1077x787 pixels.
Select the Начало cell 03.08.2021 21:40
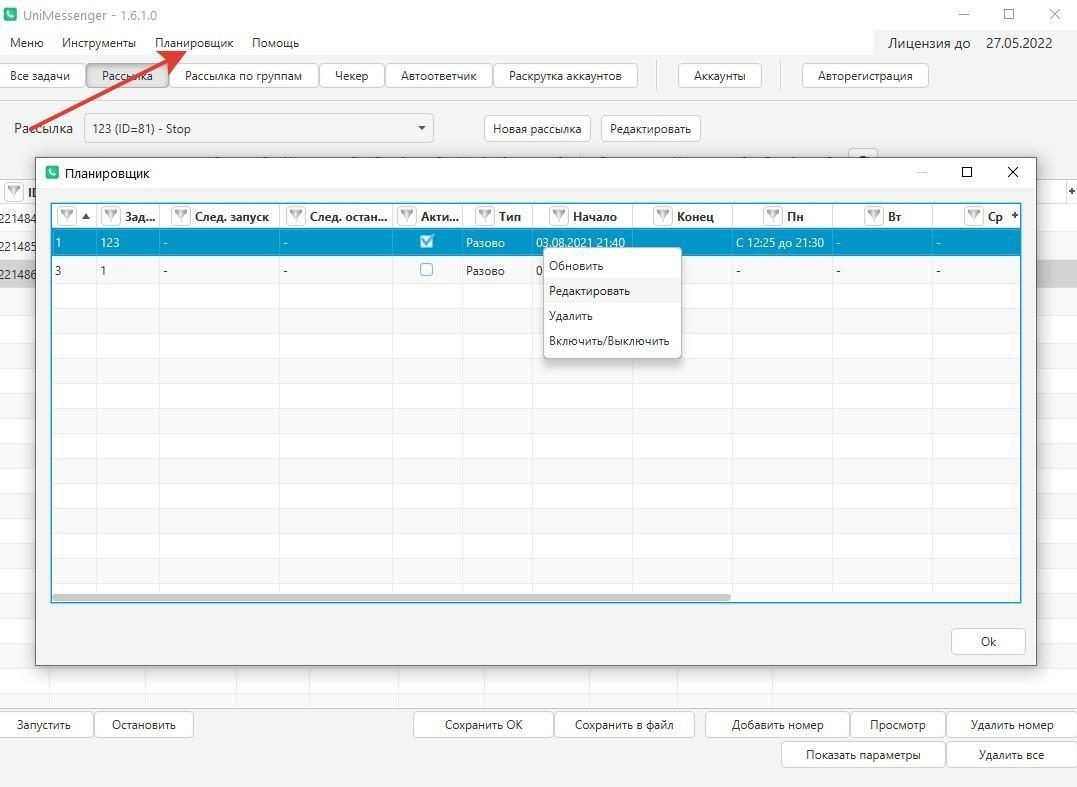point(582,242)
